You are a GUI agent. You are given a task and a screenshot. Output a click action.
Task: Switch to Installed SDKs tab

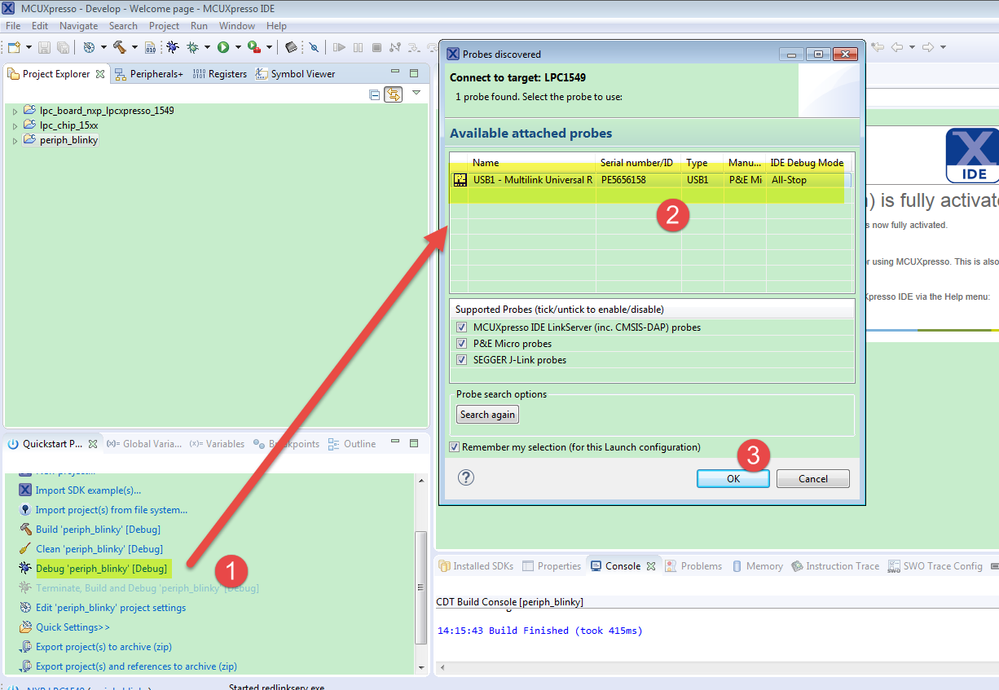tap(476, 566)
